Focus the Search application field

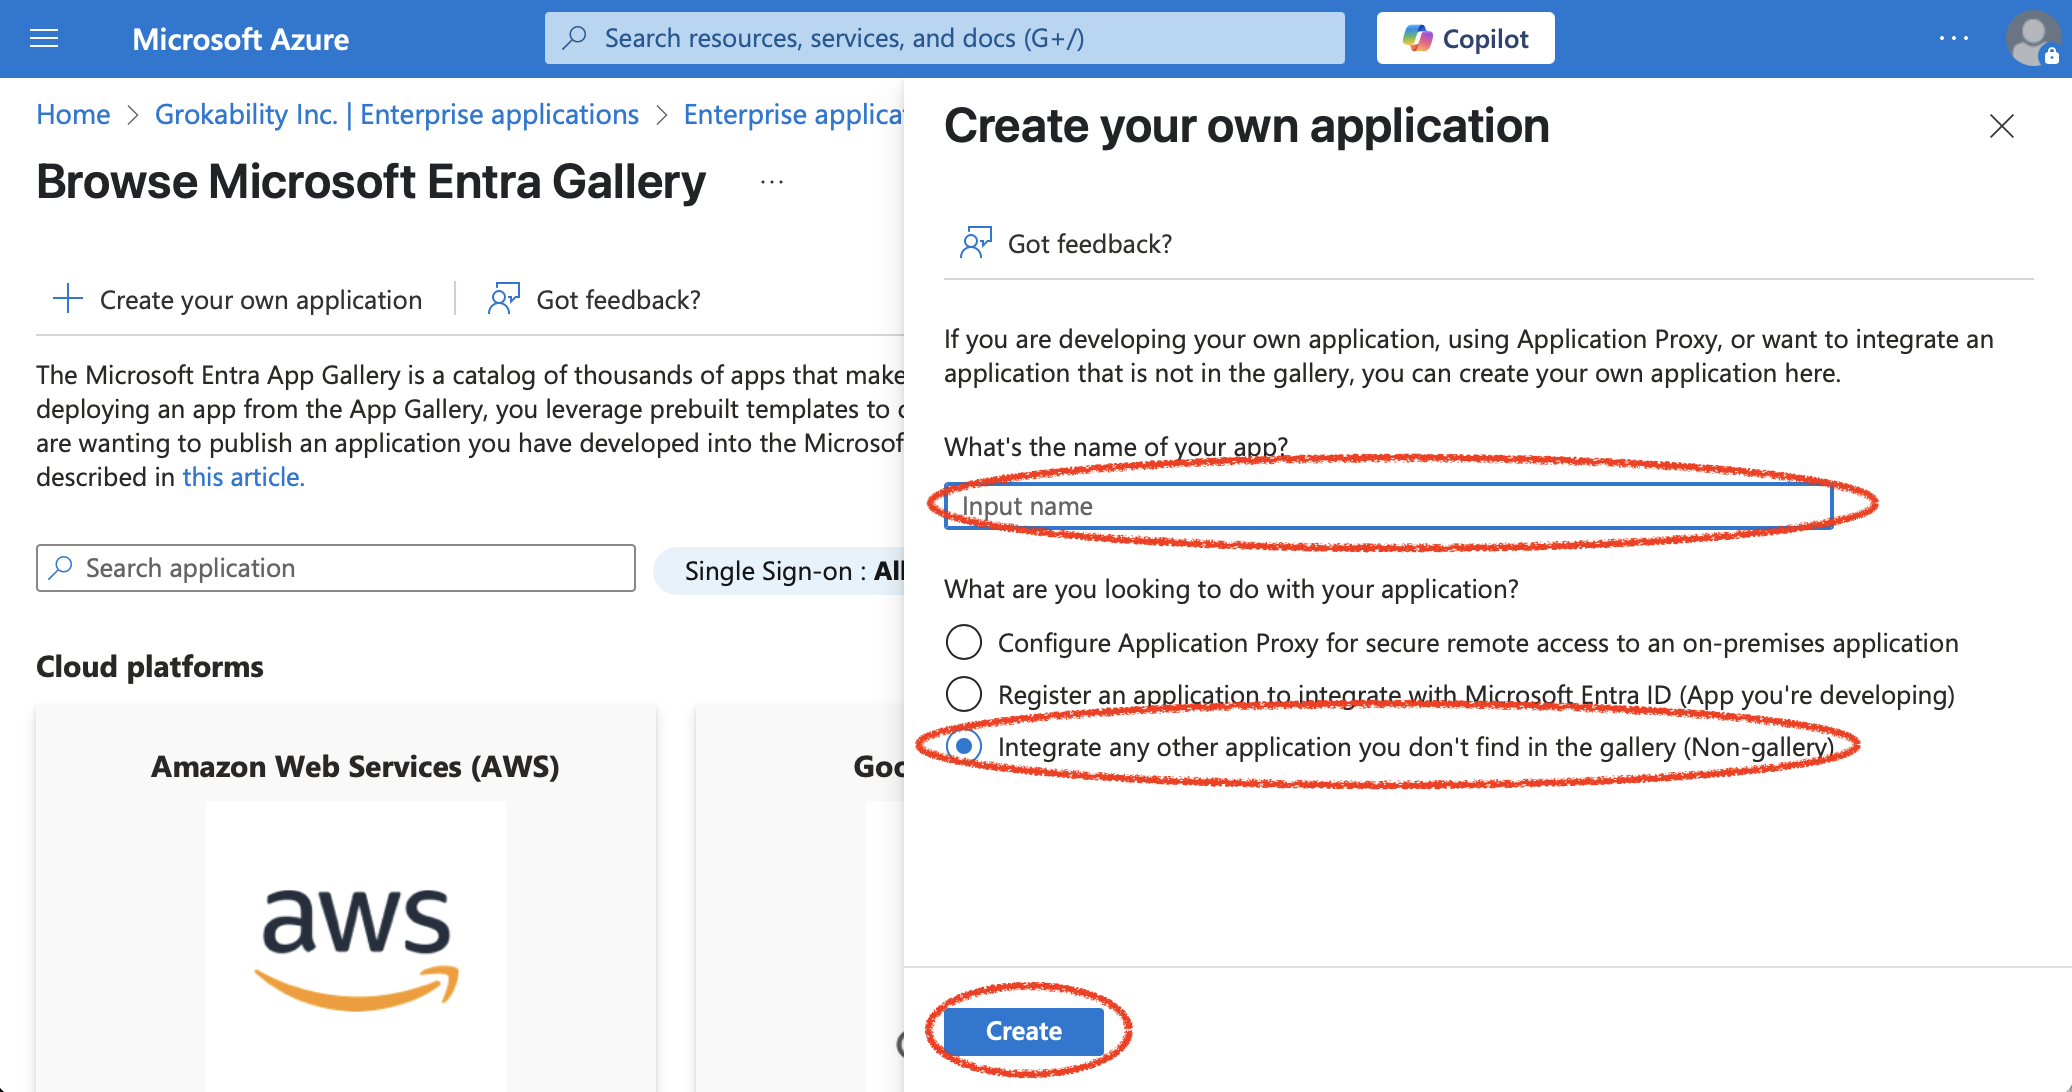(x=336, y=568)
